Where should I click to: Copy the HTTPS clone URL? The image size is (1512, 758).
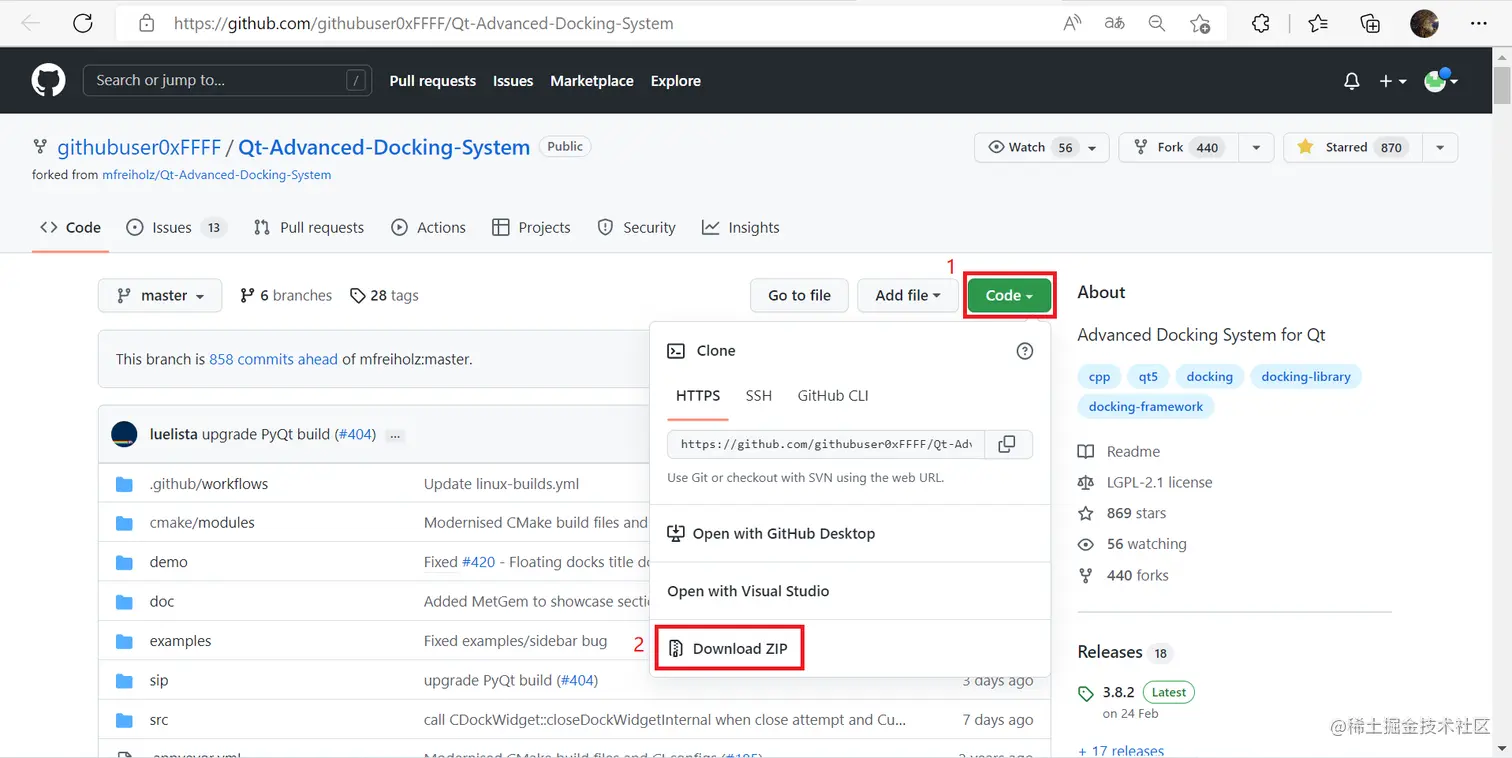(x=1008, y=444)
